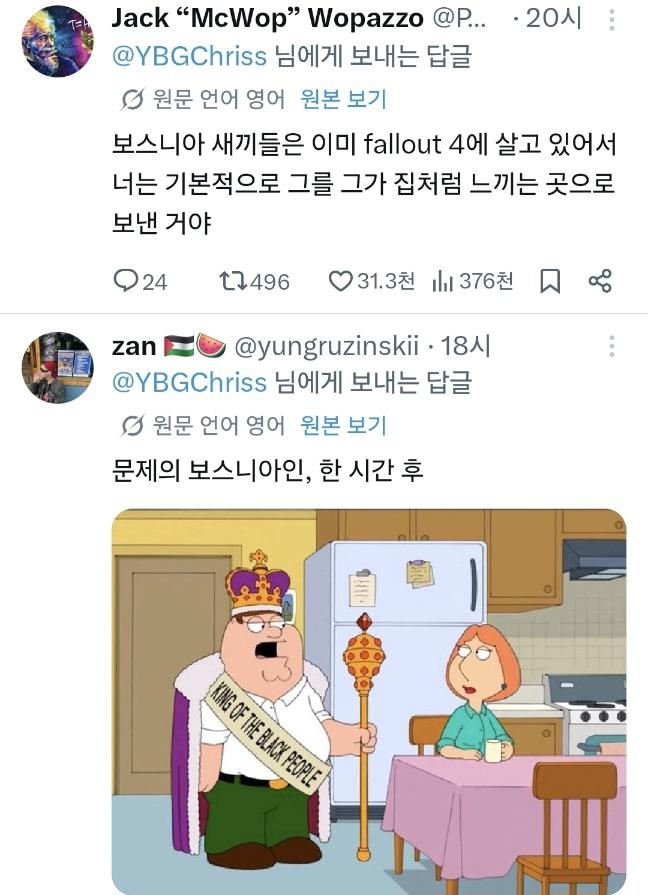Bookmark Jack McWop's tweet
The width and height of the screenshot is (648, 895).
click(x=550, y=281)
